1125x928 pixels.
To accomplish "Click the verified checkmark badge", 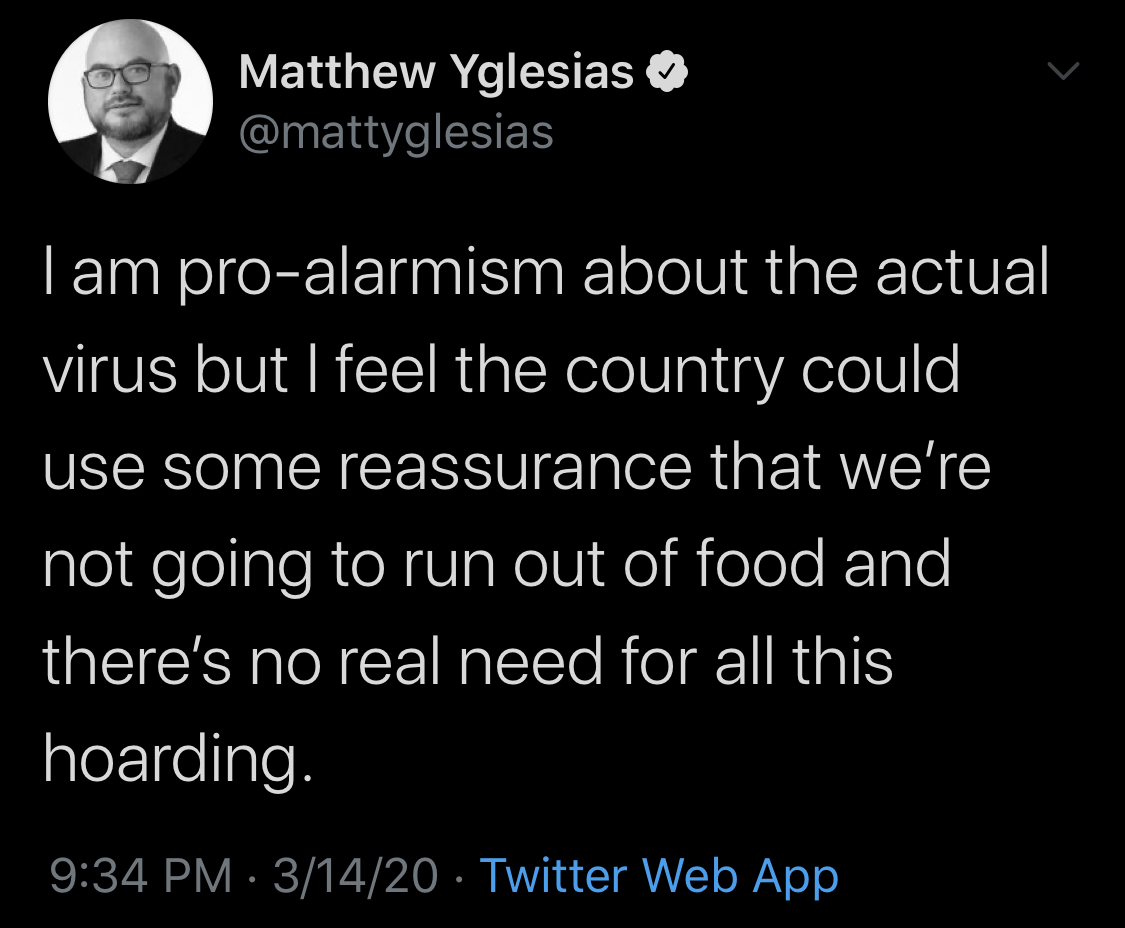I will pyautogui.click(x=667, y=73).
